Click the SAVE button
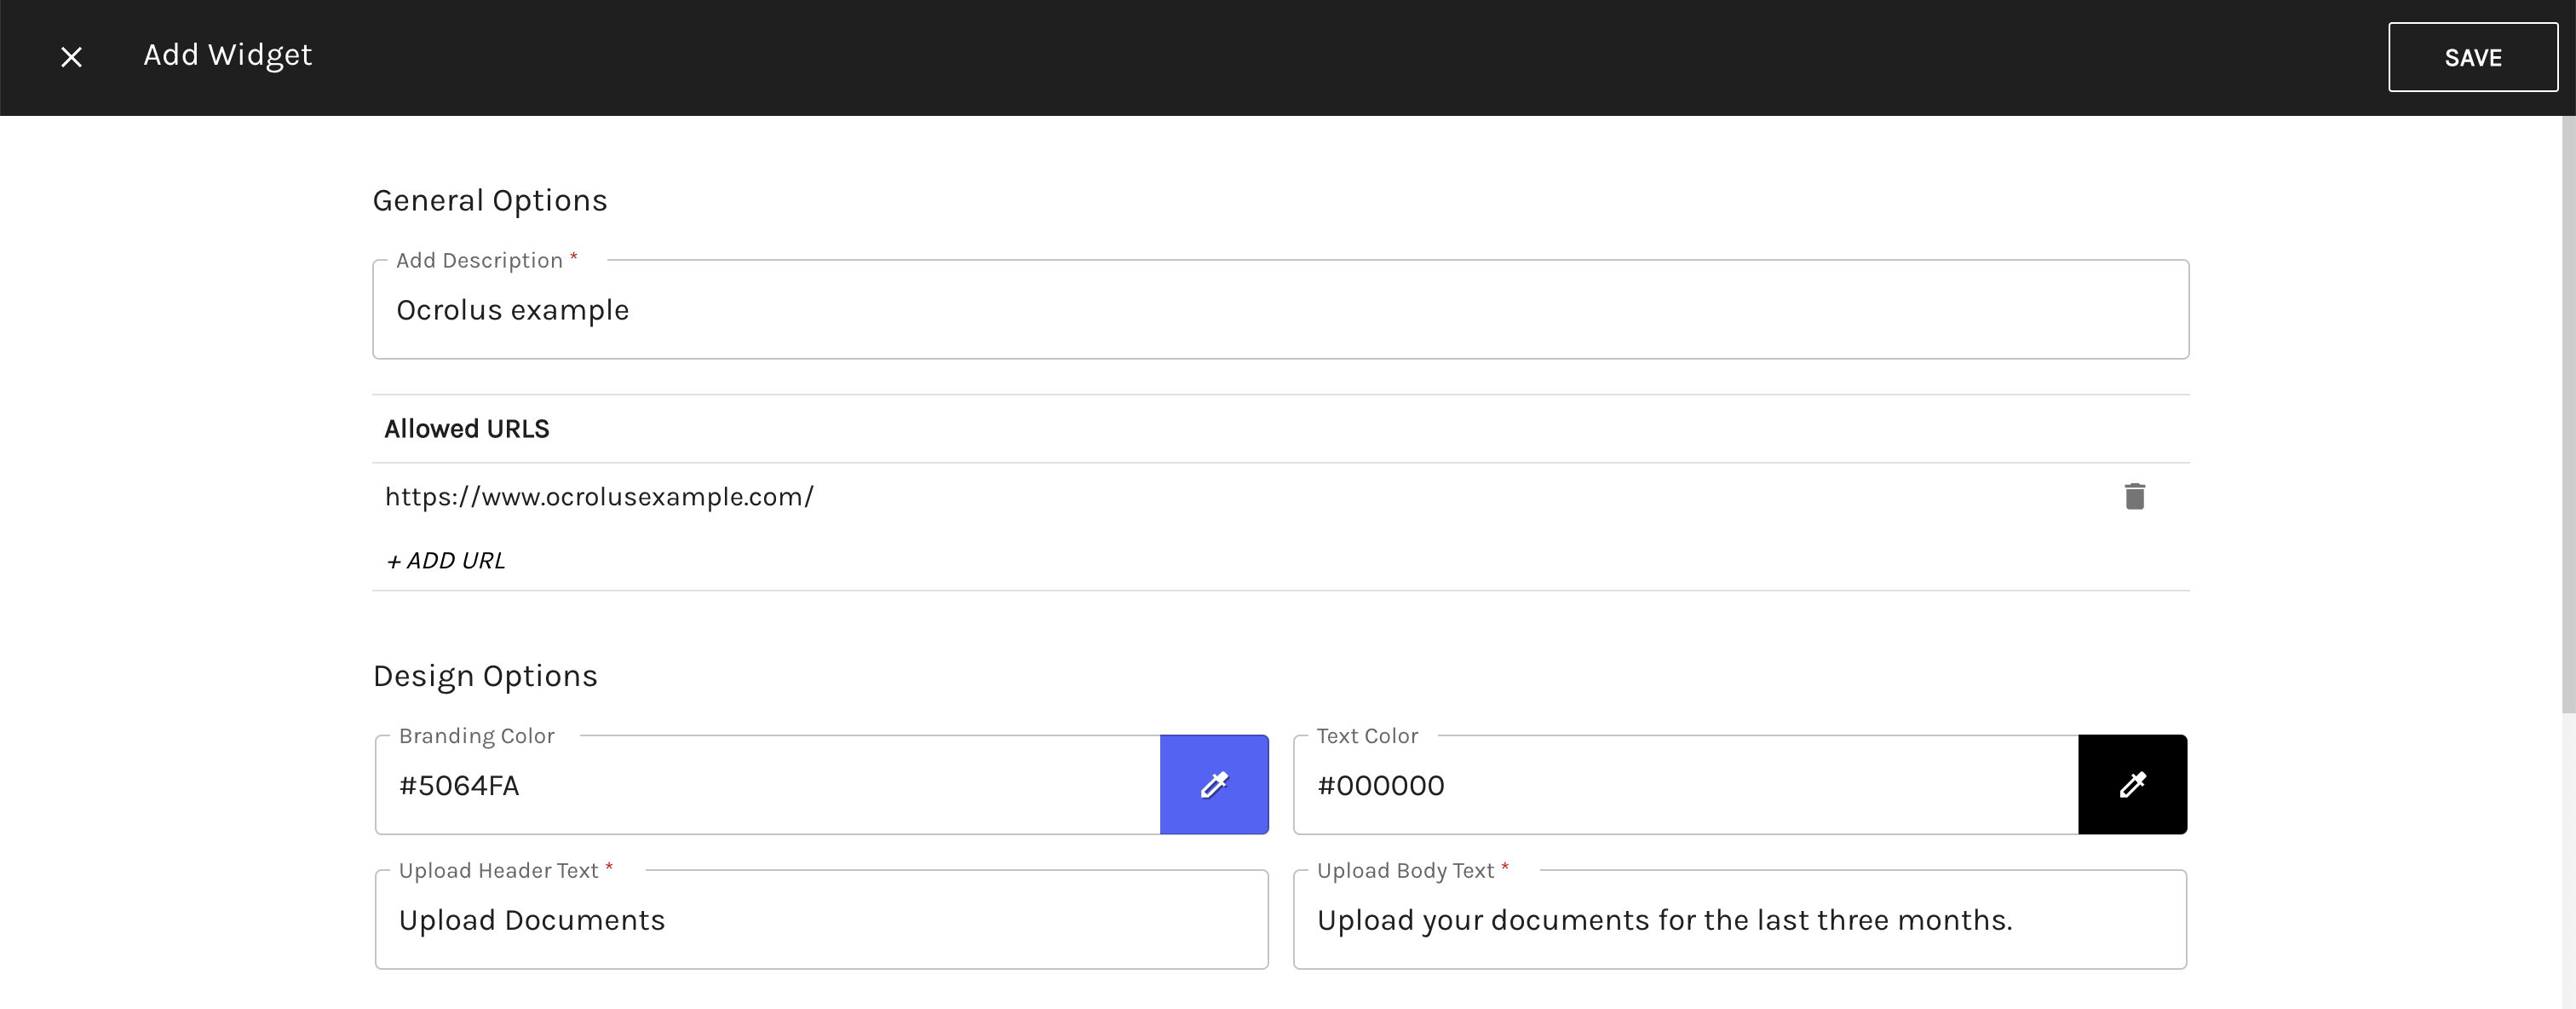Screen dimensions: 2576x1009 2472,58
